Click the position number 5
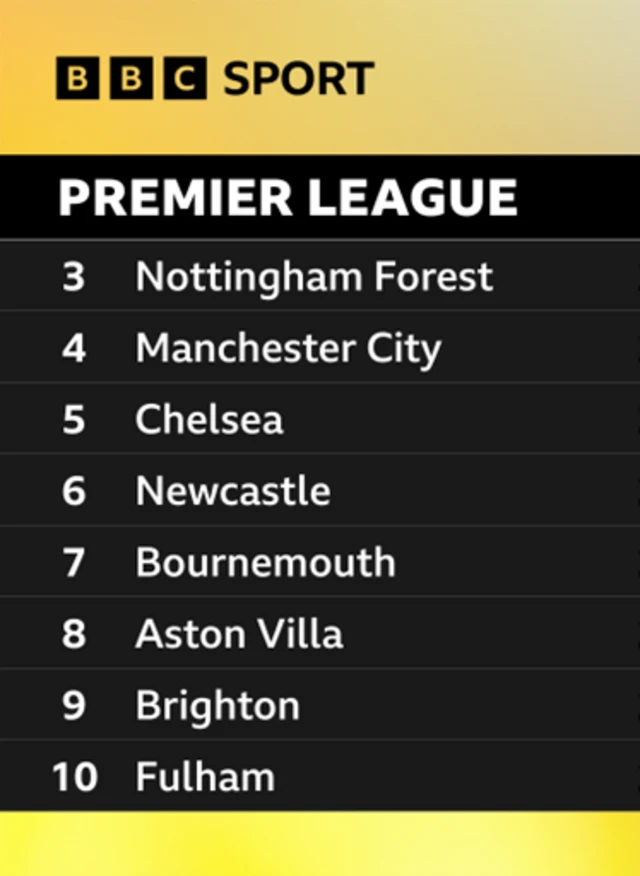 74,420
